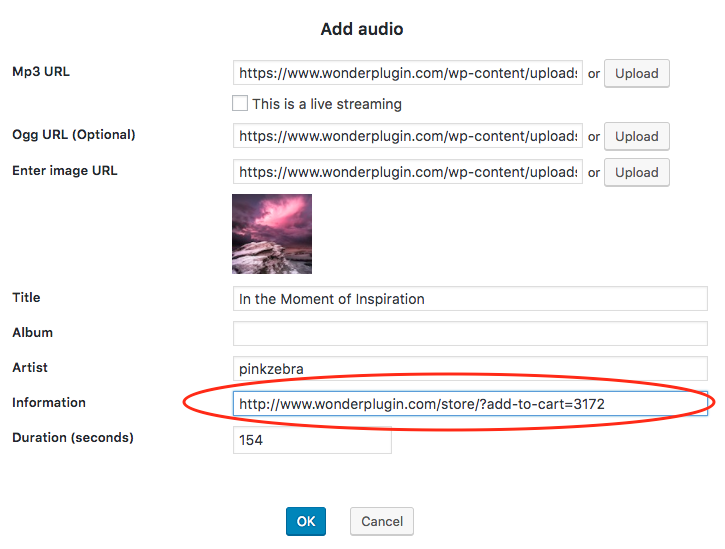
Task: Click the Upload button beside Mp3 URL
Action: tap(636, 73)
